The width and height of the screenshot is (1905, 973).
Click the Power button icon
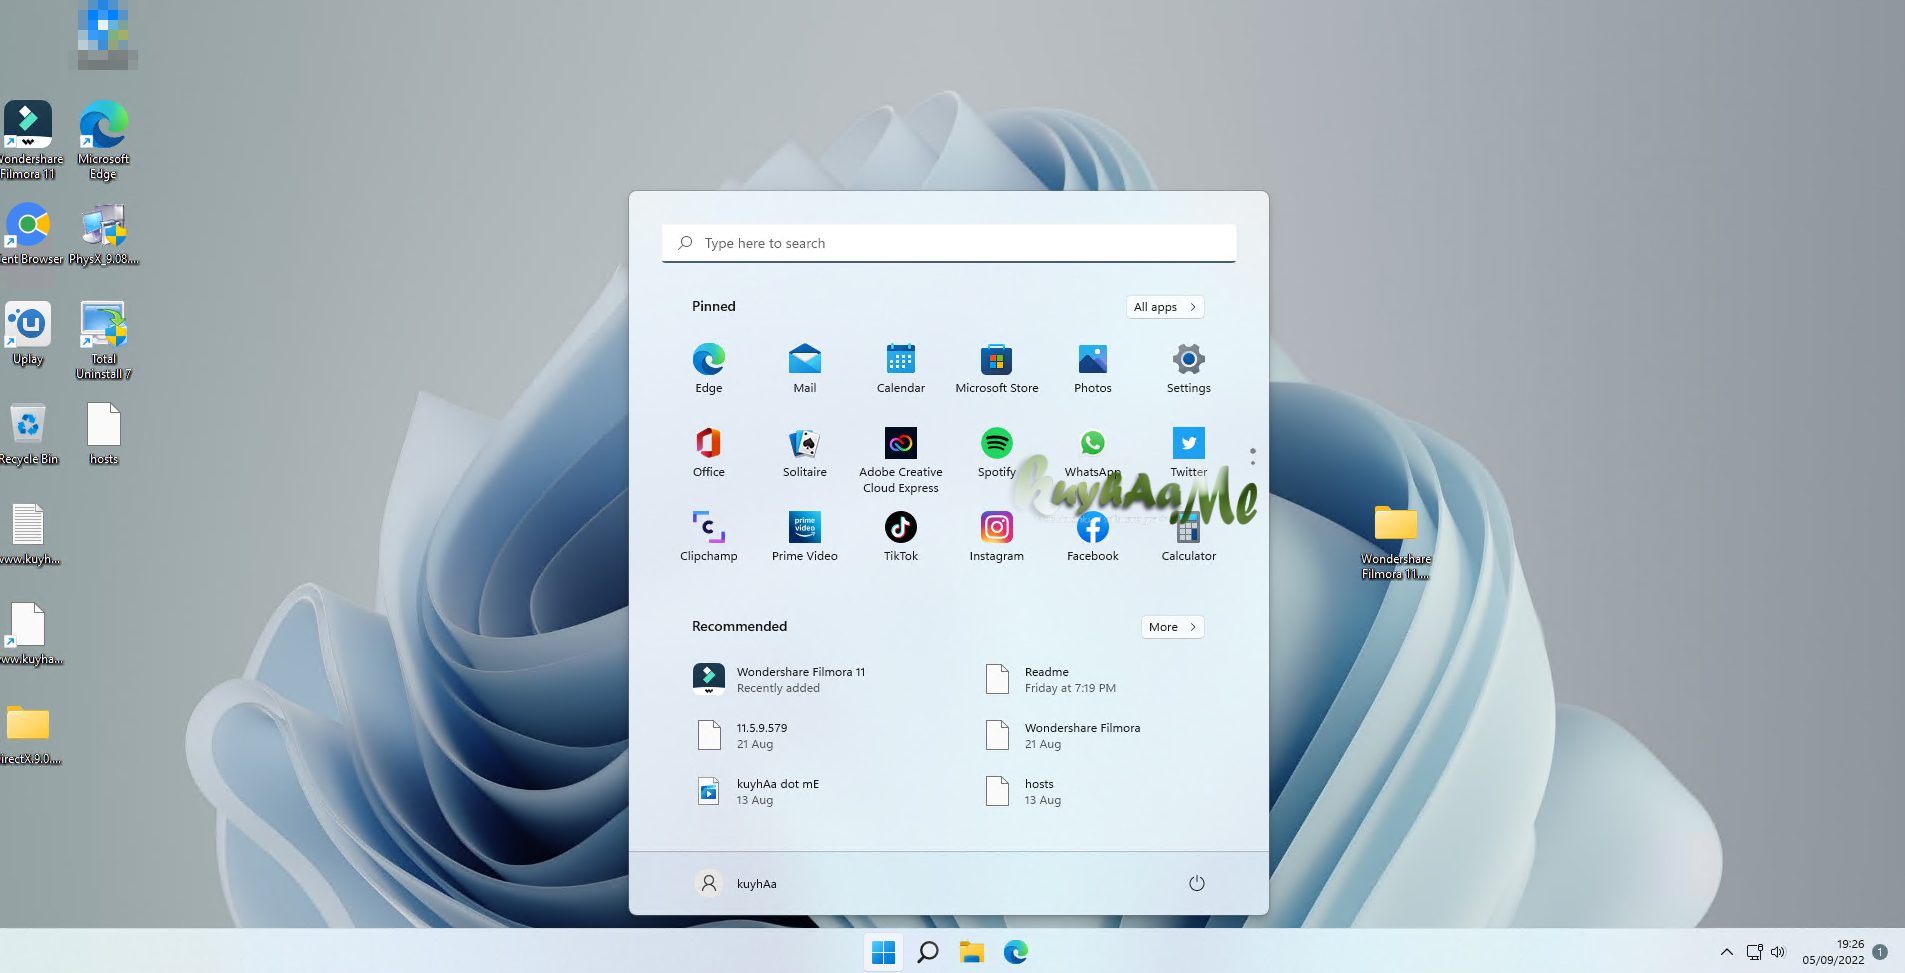tap(1196, 883)
